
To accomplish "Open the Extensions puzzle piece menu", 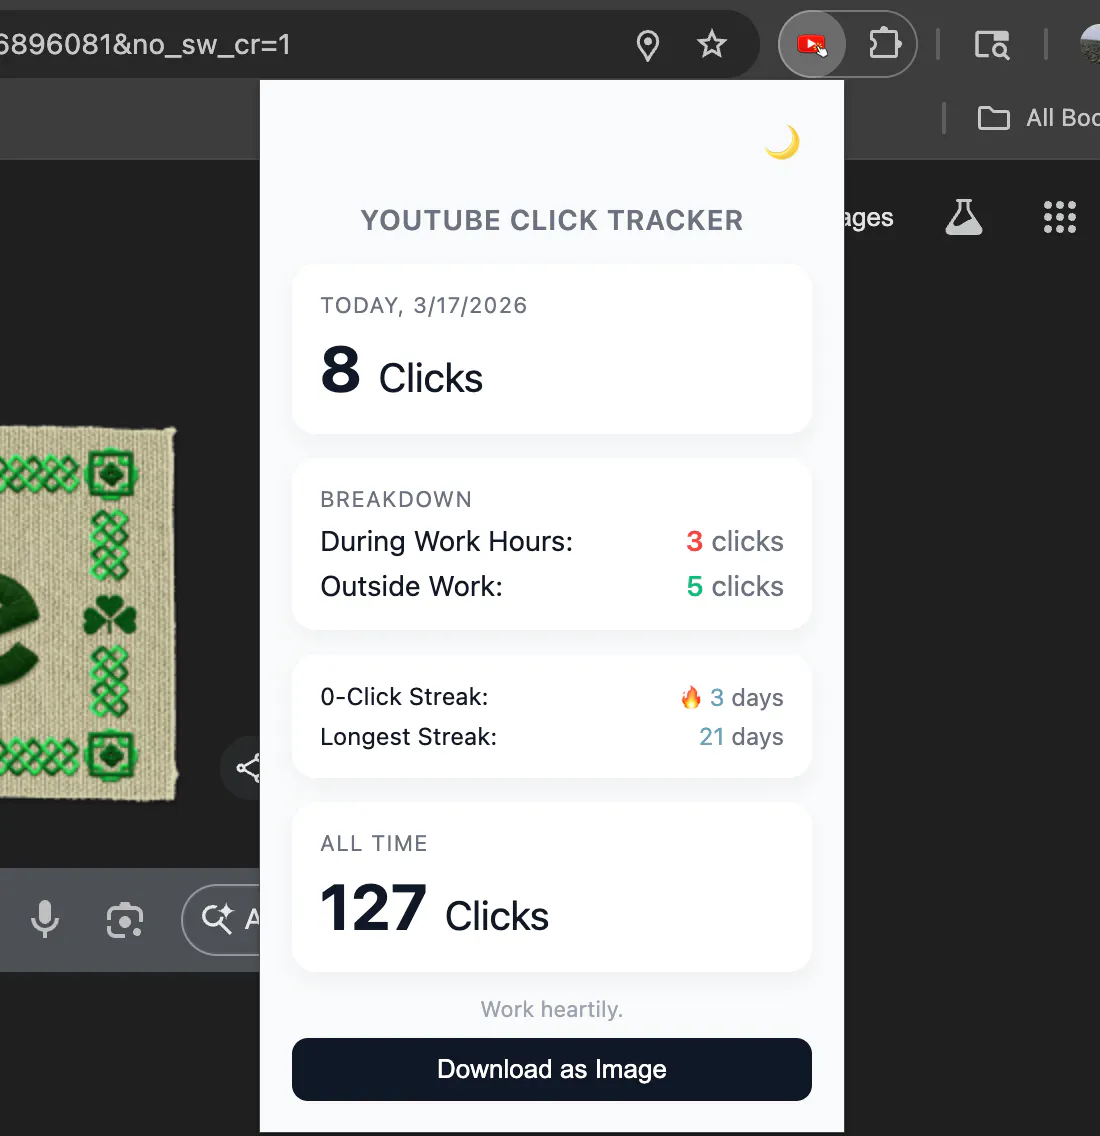I will (x=884, y=44).
